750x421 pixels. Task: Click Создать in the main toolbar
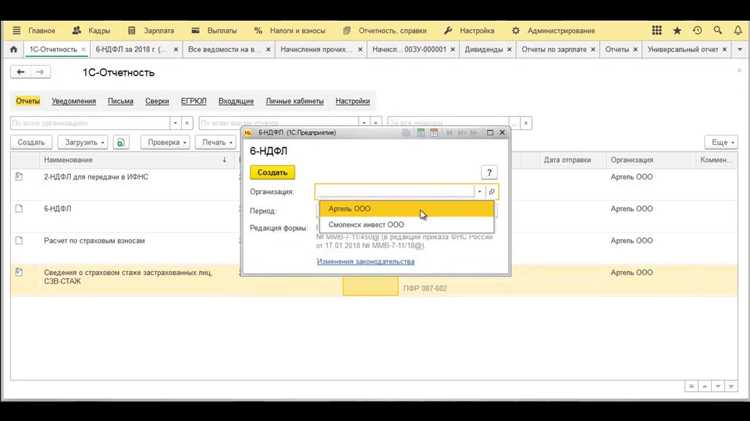[x=31, y=143]
